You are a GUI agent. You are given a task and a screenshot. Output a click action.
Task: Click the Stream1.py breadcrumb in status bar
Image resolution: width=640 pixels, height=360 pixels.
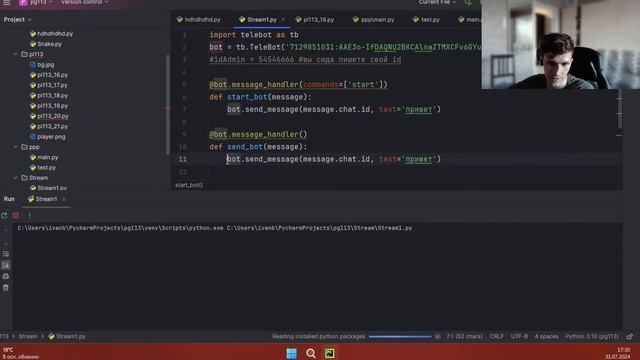pos(67,336)
